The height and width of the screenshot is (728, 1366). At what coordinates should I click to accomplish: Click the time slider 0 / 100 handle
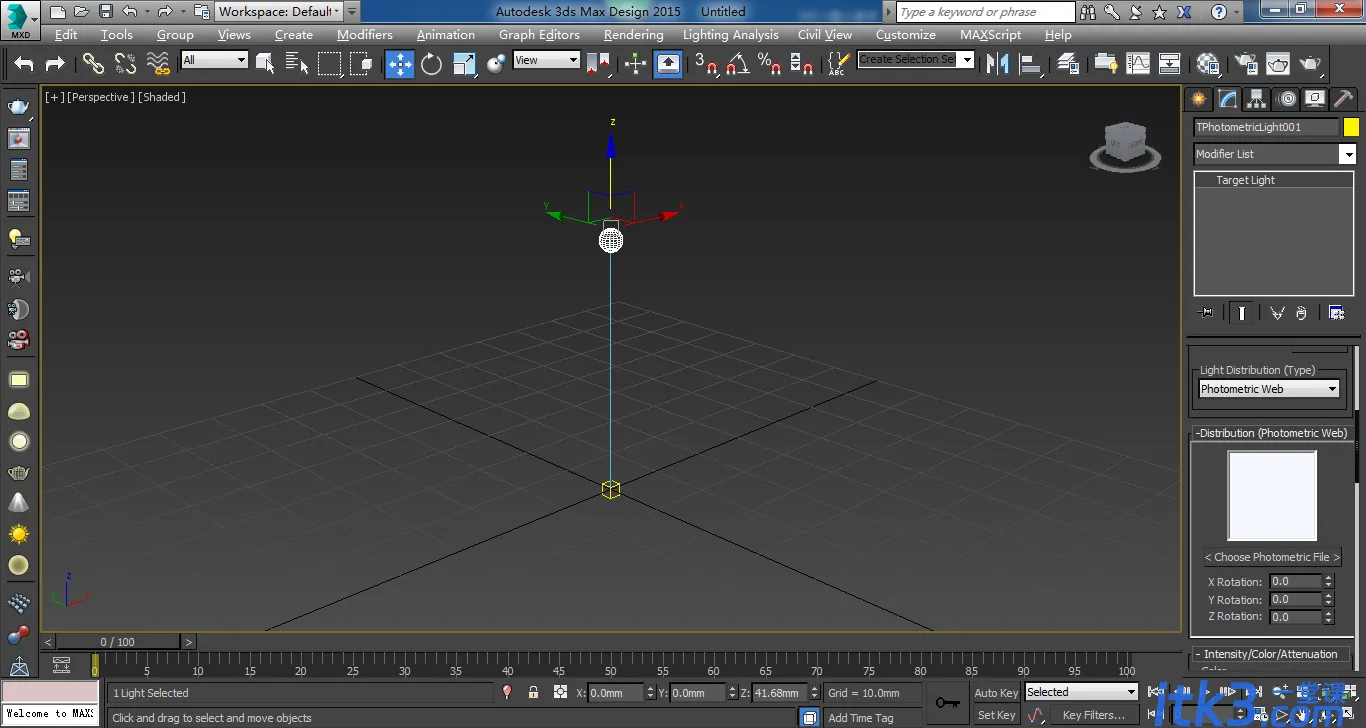[x=117, y=642]
